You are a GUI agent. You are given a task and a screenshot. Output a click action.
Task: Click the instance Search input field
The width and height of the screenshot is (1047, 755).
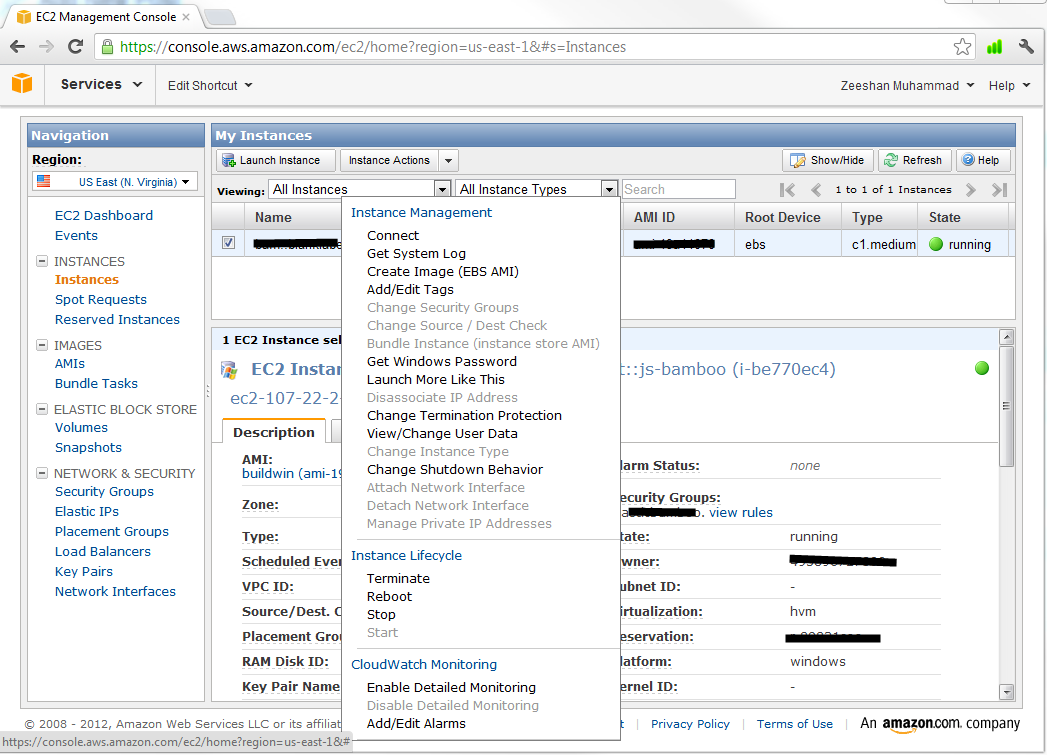click(x=678, y=189)
